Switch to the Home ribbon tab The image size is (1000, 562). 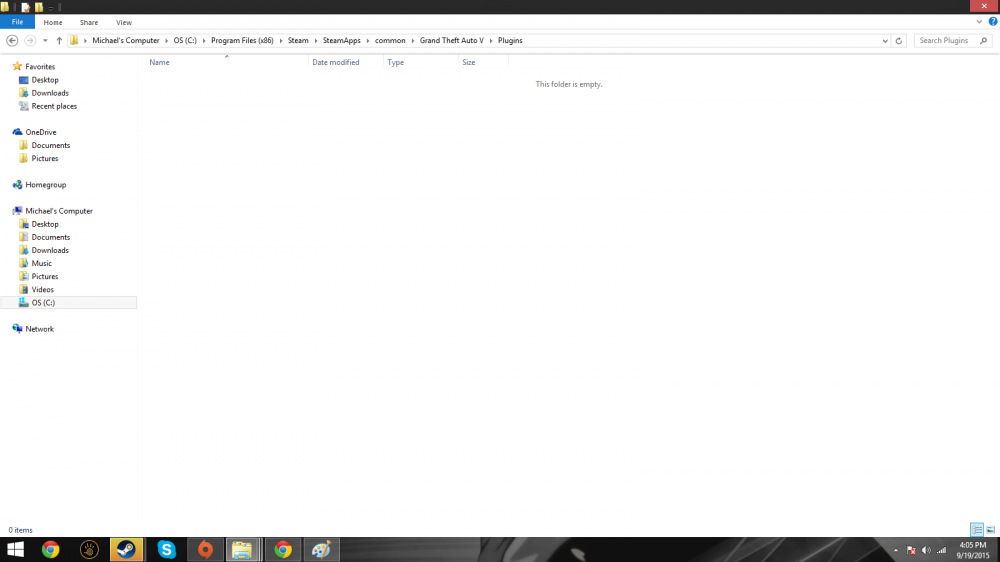53,22
